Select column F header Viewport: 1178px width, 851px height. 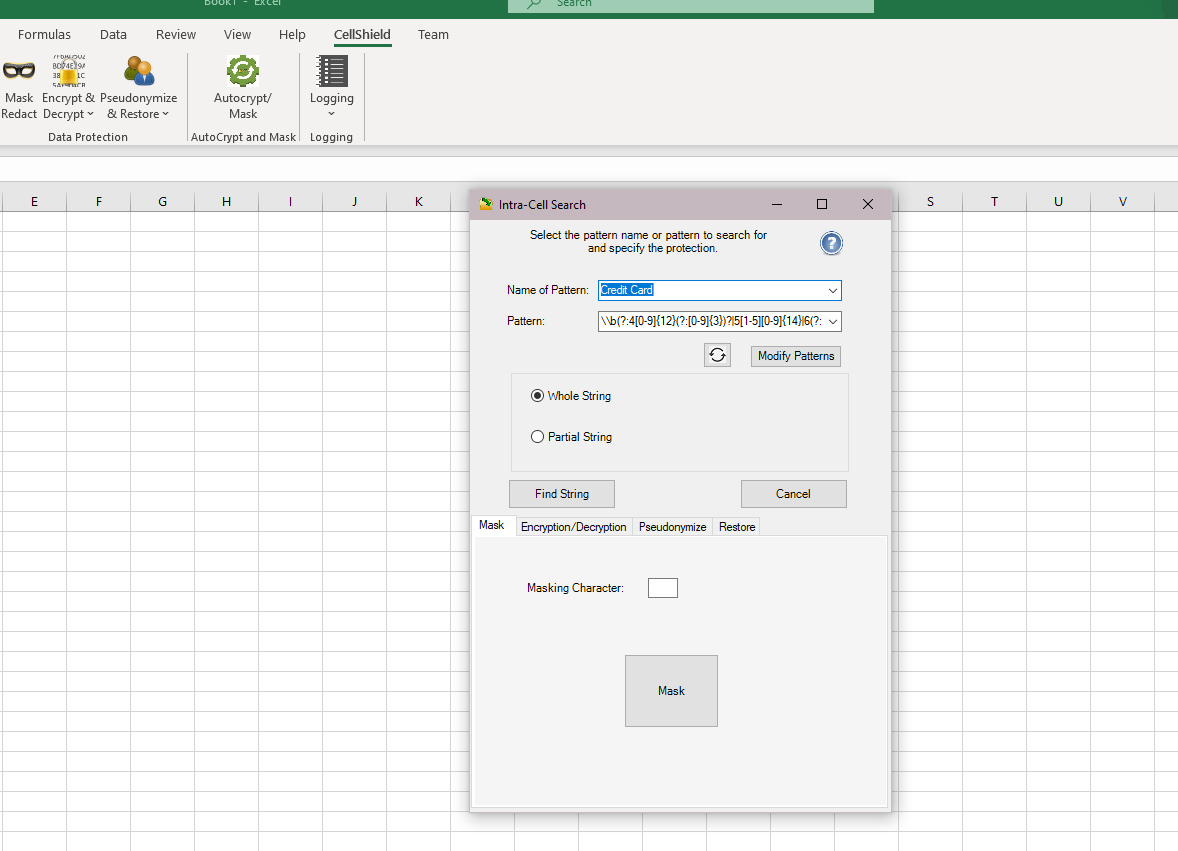pos(98,201)
